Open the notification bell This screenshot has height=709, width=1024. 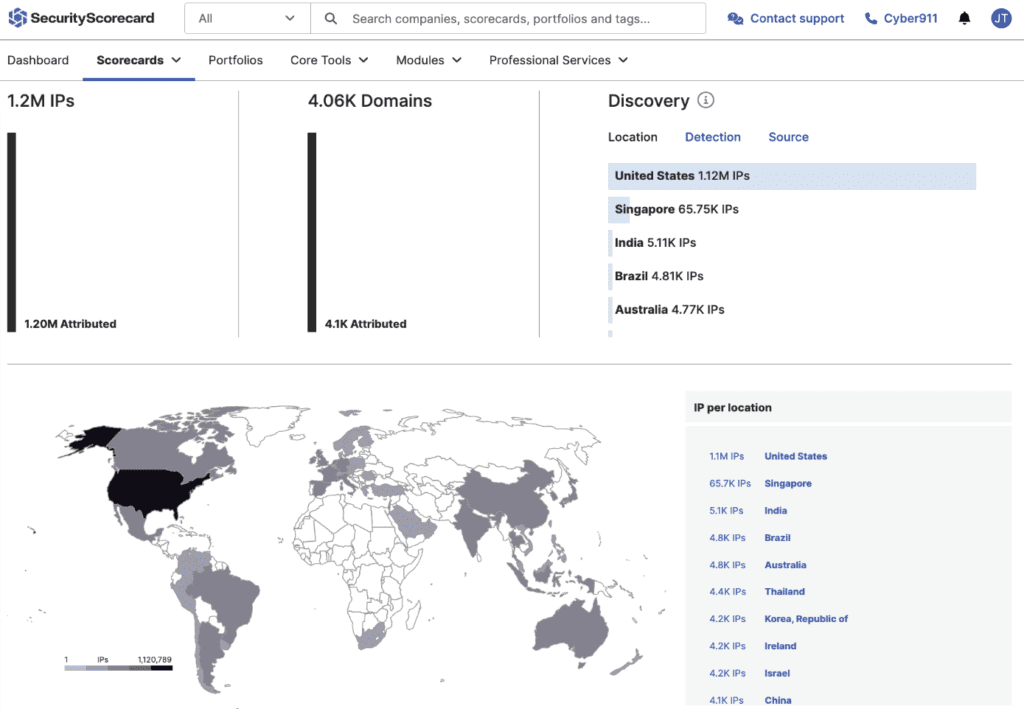pos(964,18)
